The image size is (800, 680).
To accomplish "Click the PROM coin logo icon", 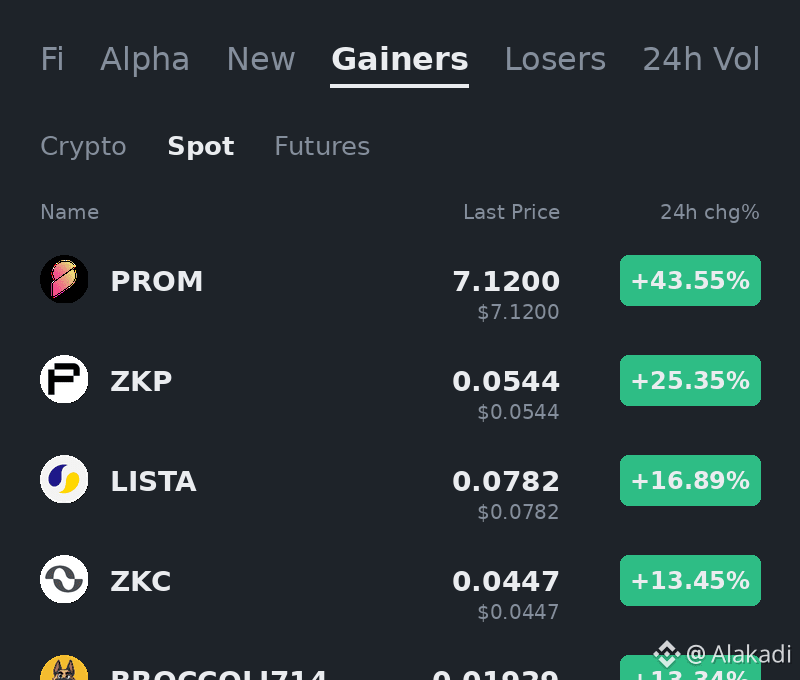I will (64, 279).
